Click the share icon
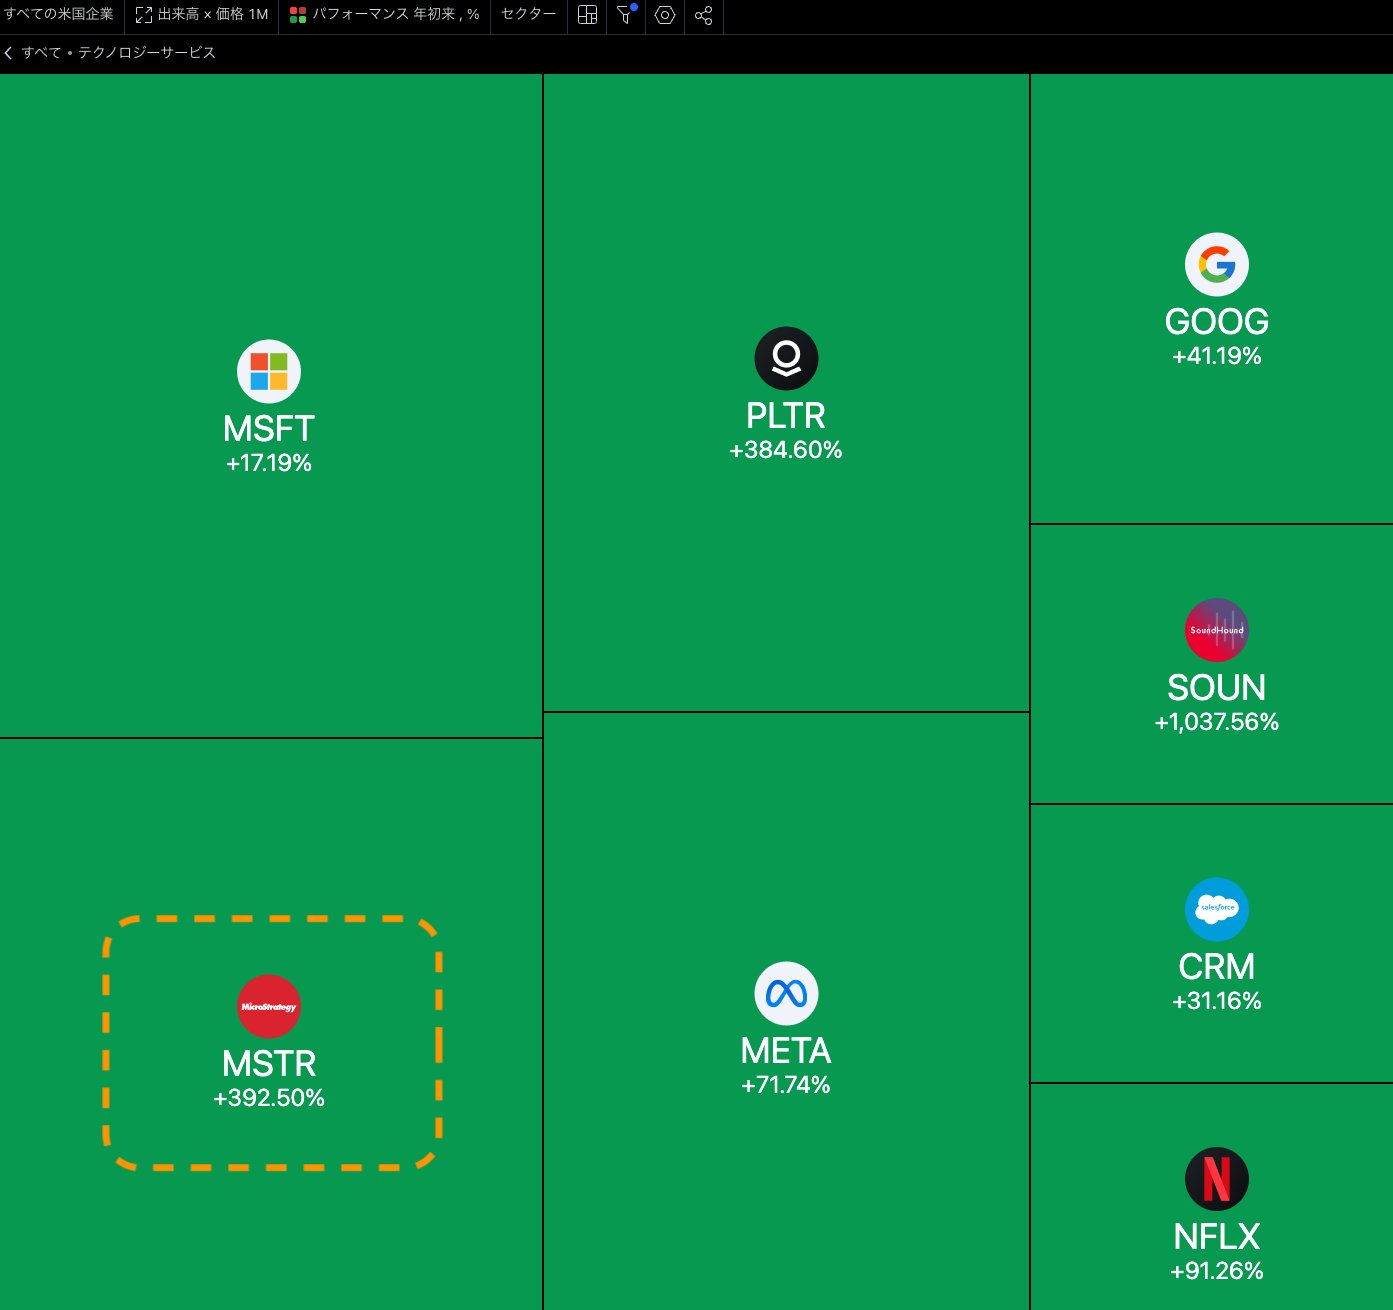 (x=704, y=15)
